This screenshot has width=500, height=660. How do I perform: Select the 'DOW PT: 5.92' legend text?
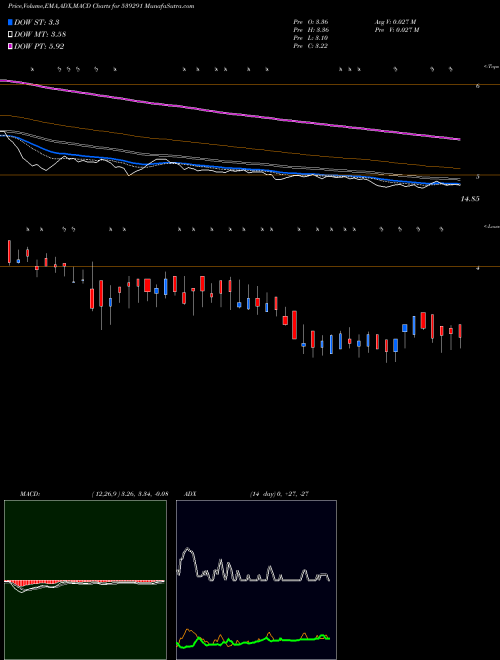click(39, 47)
